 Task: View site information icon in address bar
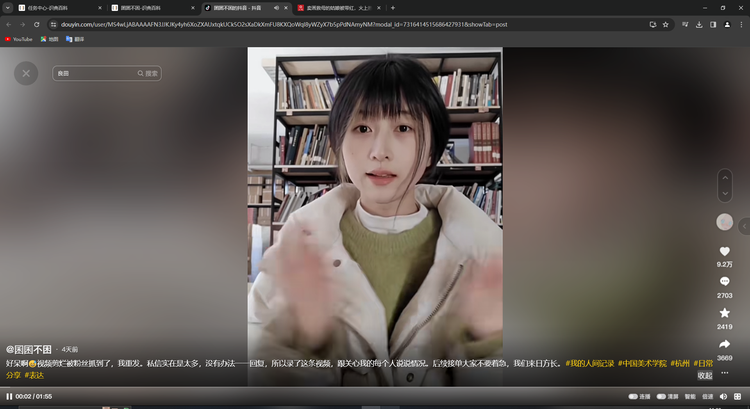[53, 24]
